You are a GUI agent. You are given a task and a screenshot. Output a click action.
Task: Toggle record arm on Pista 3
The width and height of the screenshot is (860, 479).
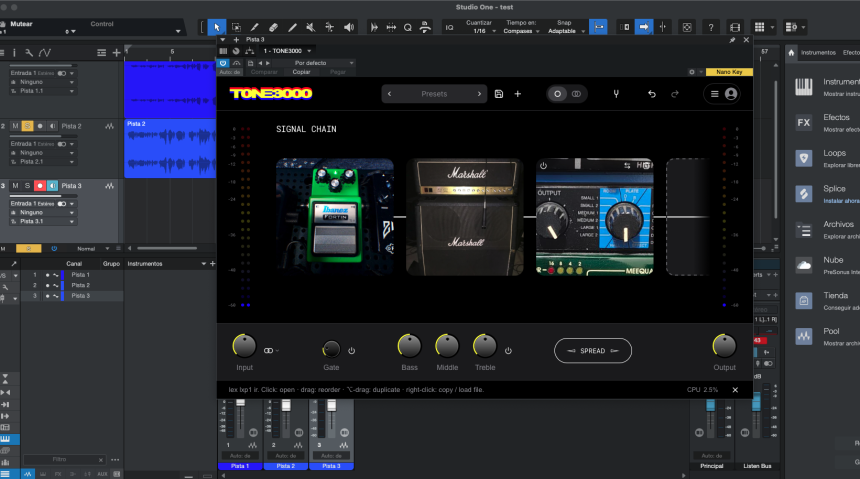pos(39,186)
